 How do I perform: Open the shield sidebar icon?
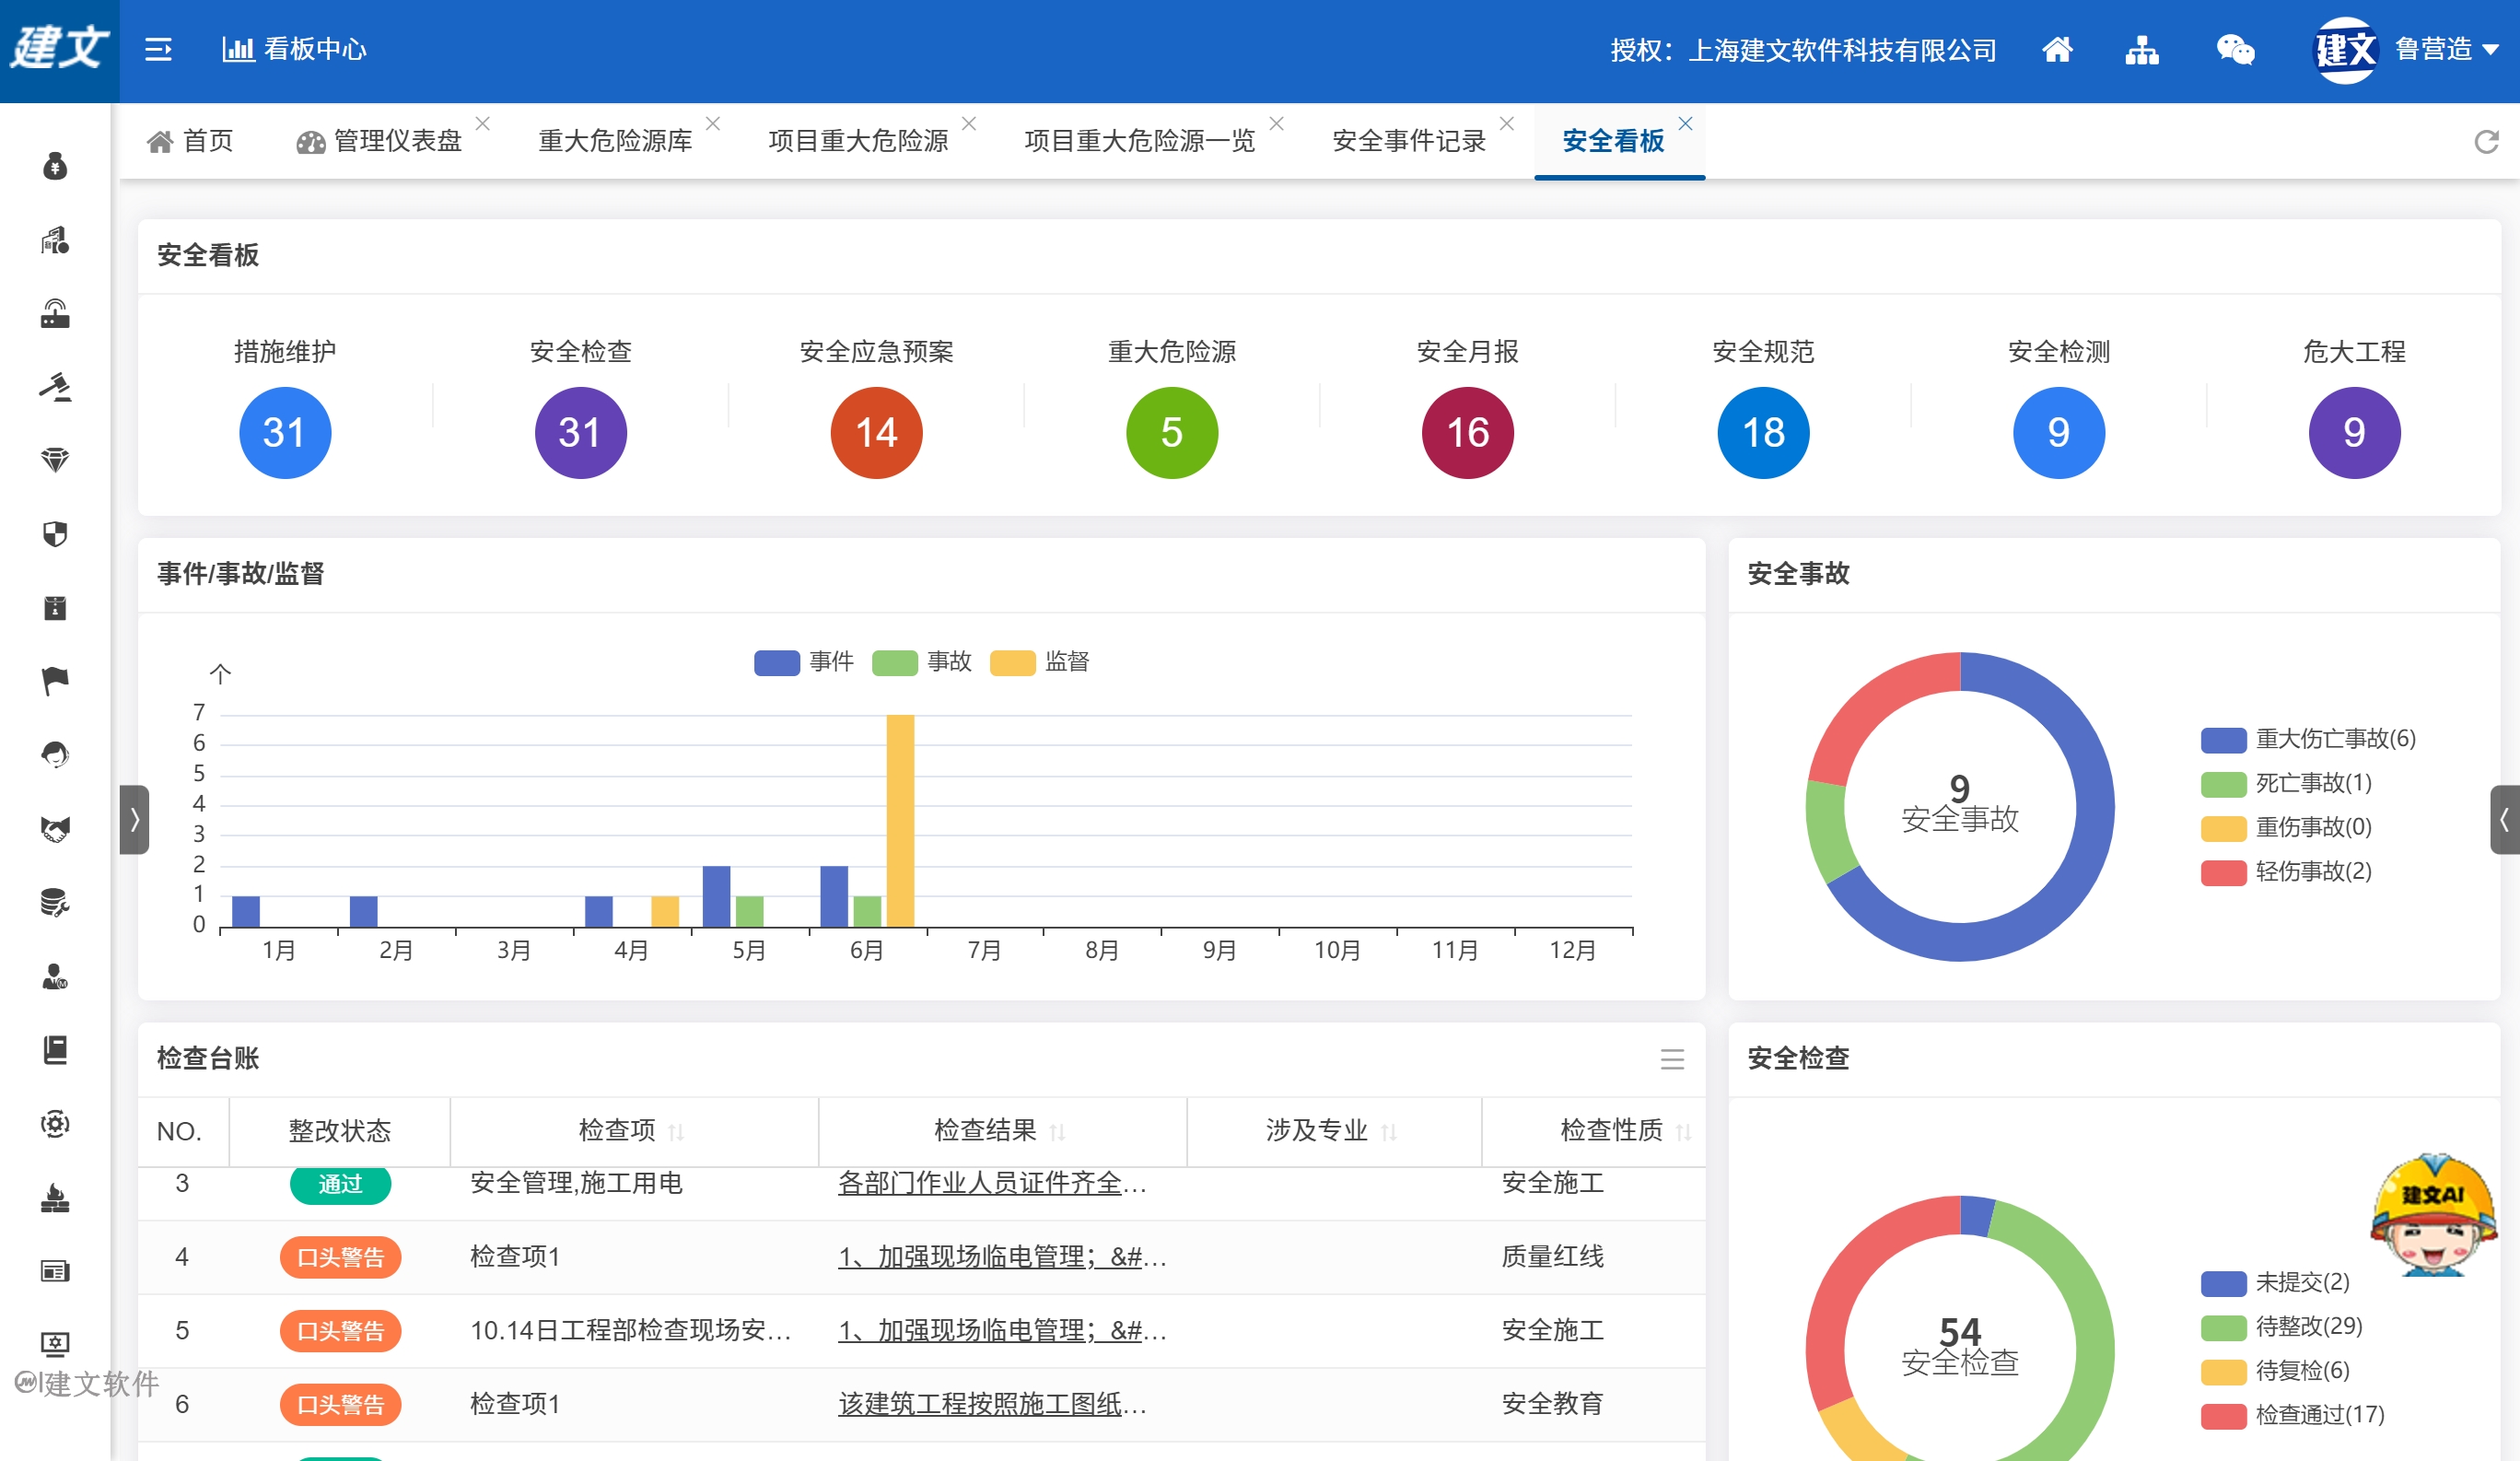click(55, 534)
